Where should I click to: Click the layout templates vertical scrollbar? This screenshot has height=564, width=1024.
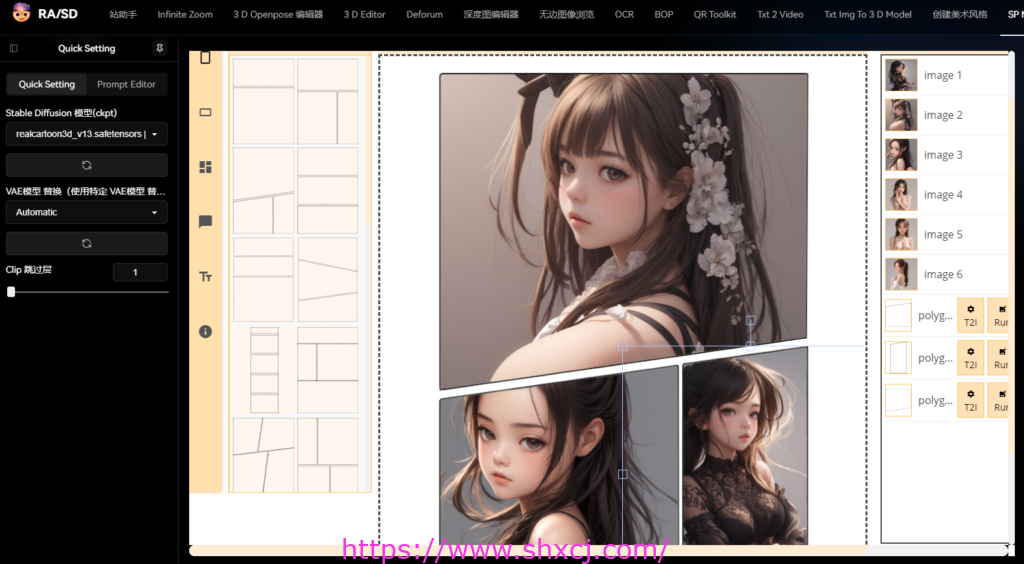(x=367, y=140)
